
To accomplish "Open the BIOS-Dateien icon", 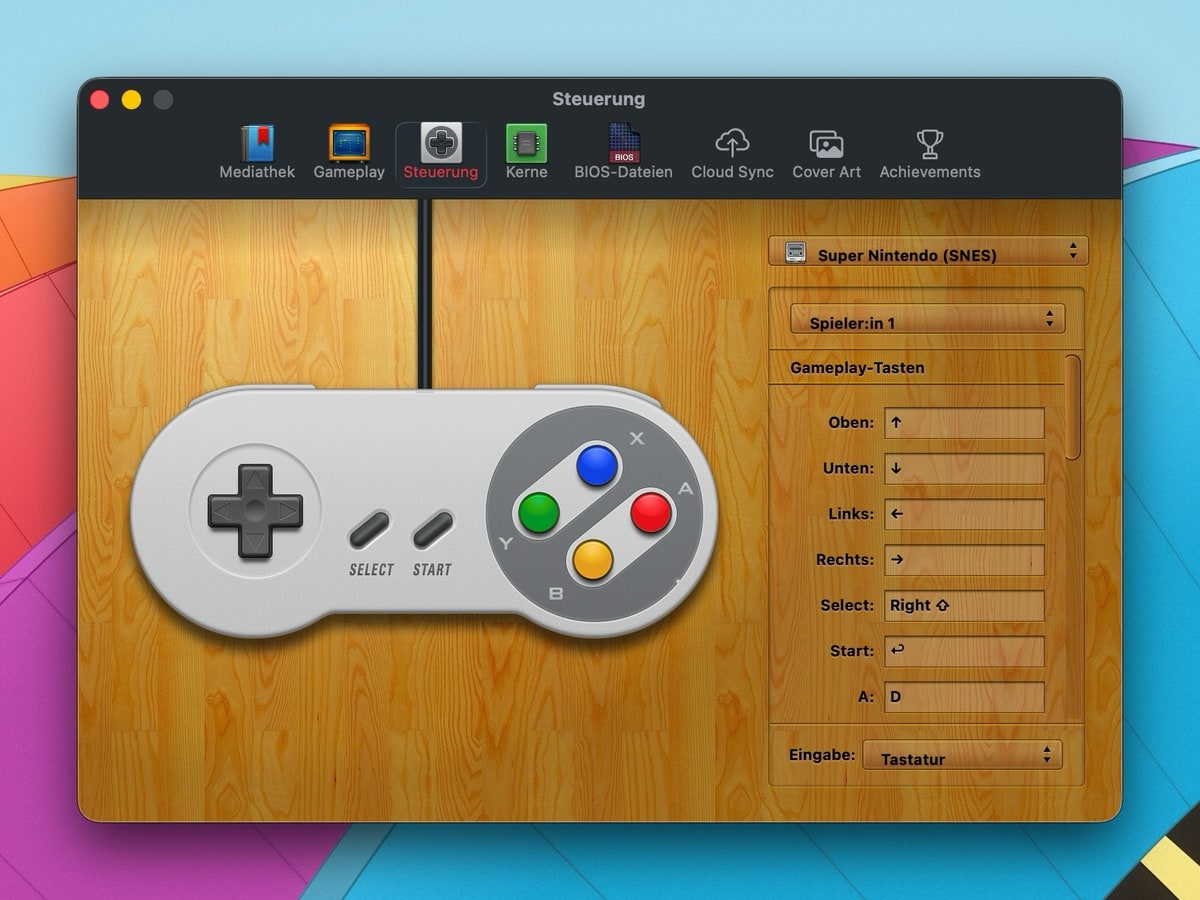I will (624, 143).
